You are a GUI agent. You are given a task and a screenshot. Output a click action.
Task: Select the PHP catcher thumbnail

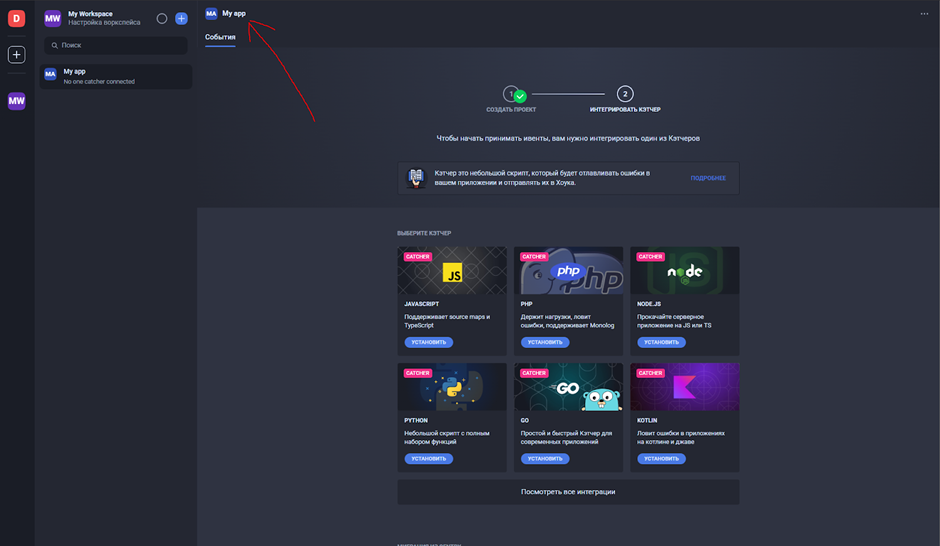coord(568,270)
